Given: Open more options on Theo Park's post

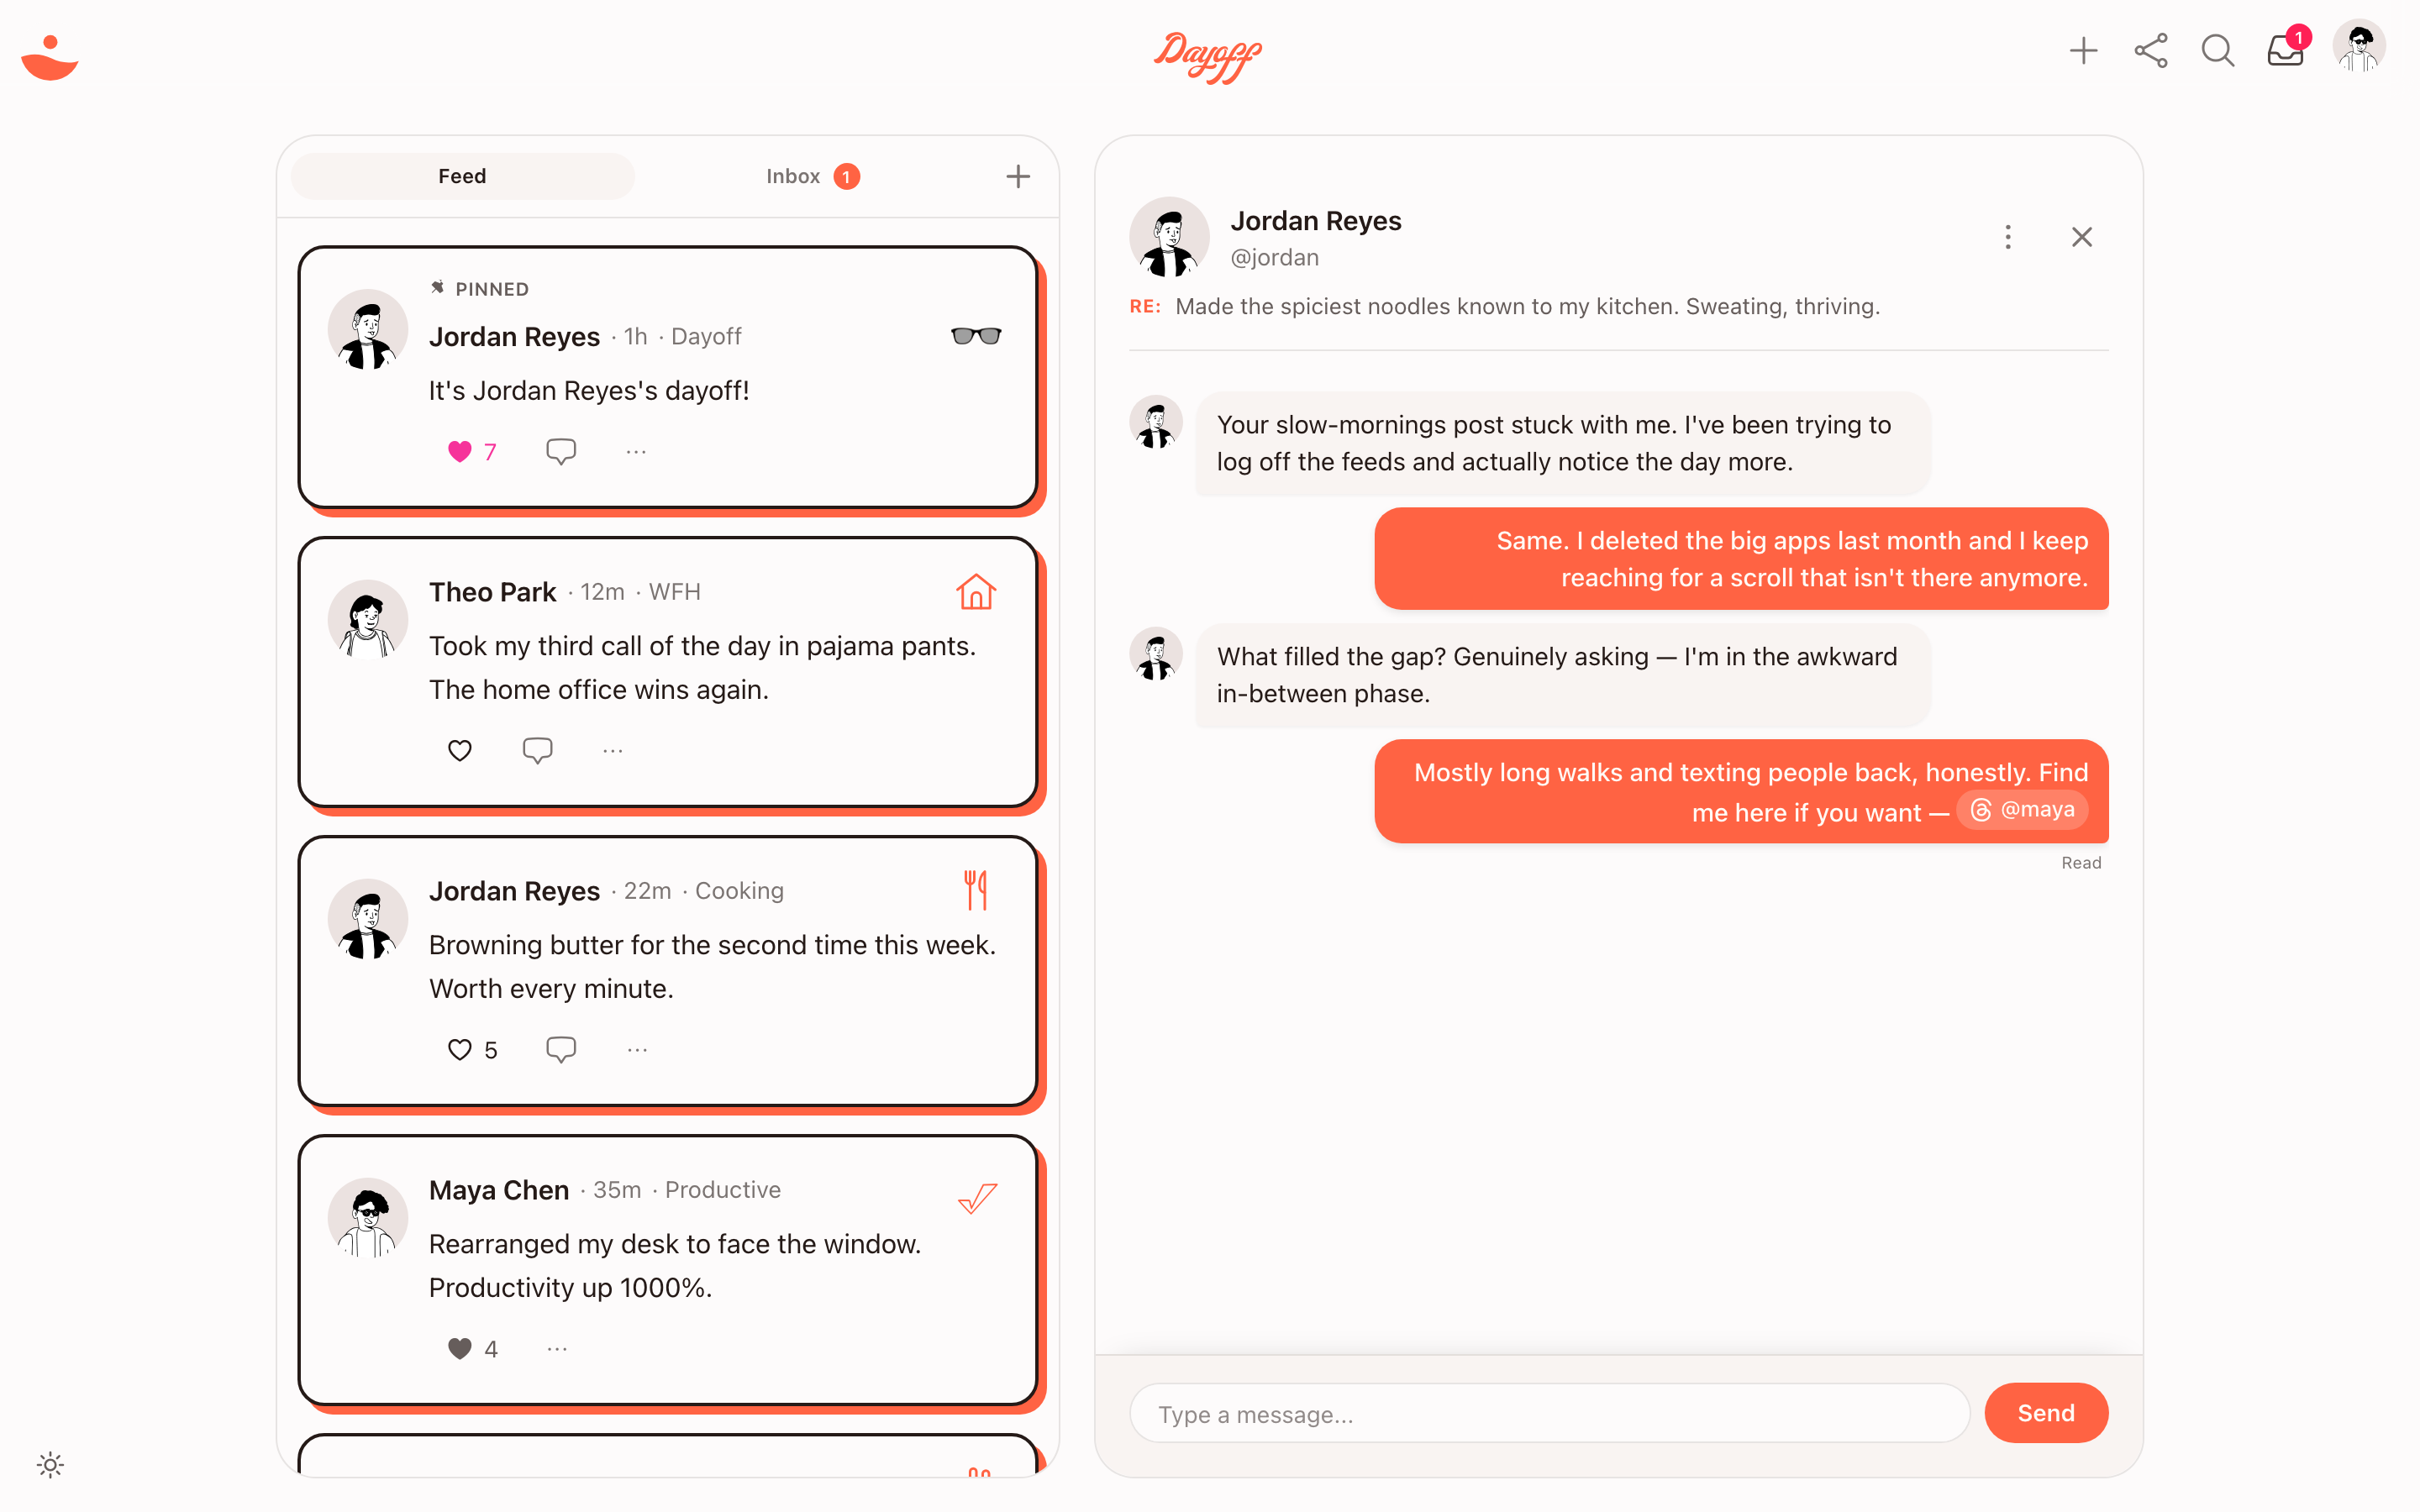Looking at the screenshot, I should click(613, 750).
